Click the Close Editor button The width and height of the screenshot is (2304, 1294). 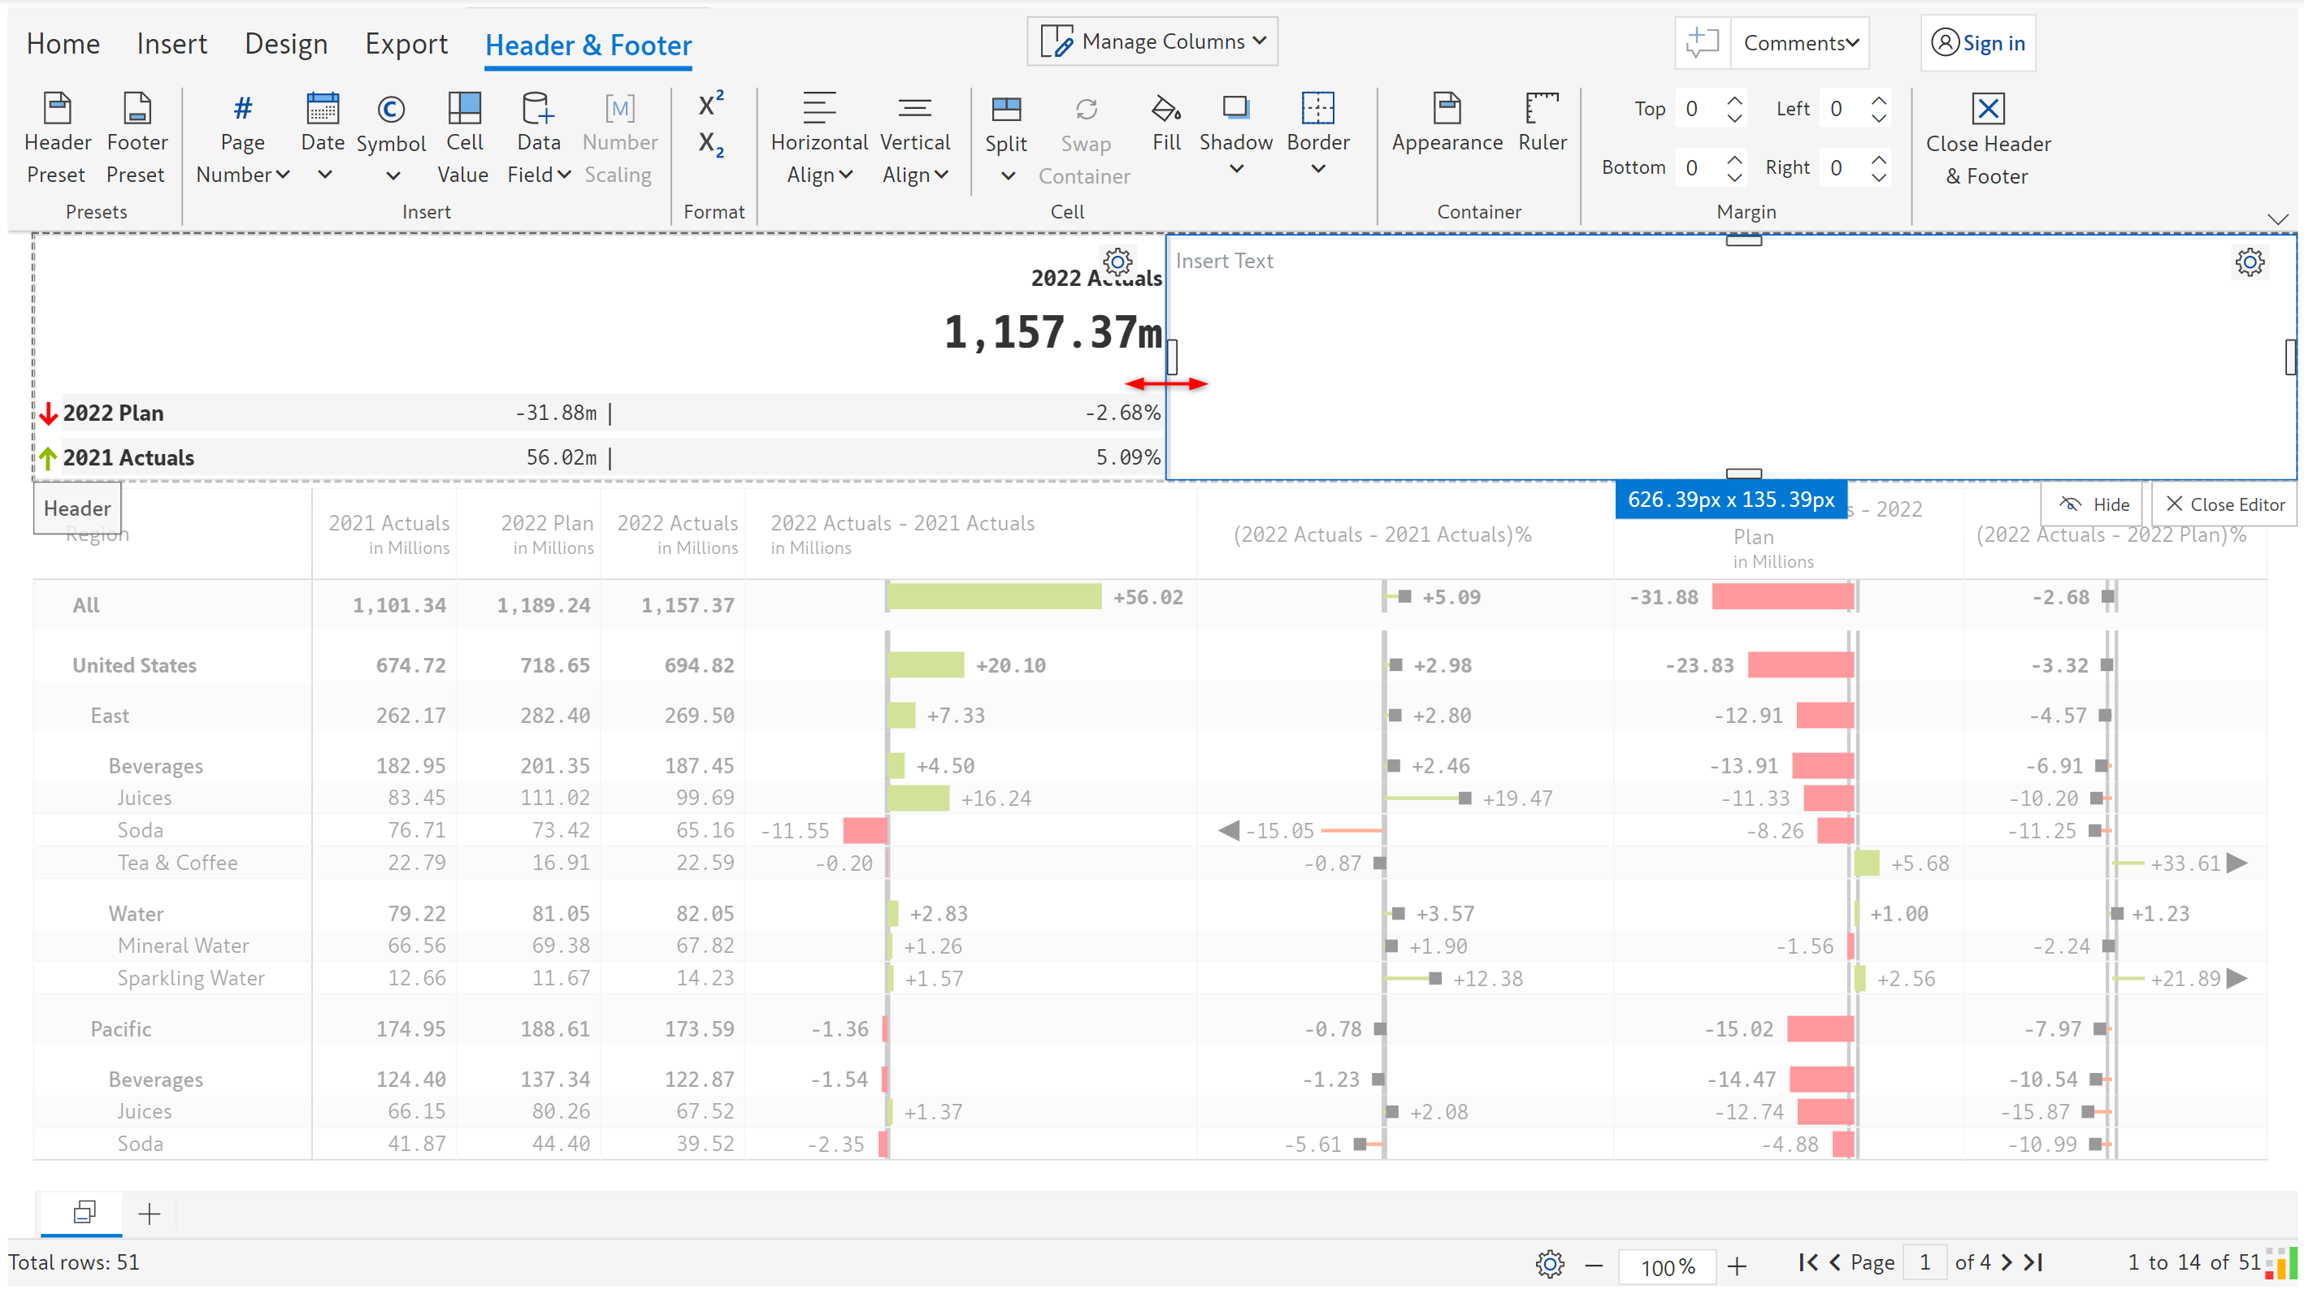tap(2225, 504)
